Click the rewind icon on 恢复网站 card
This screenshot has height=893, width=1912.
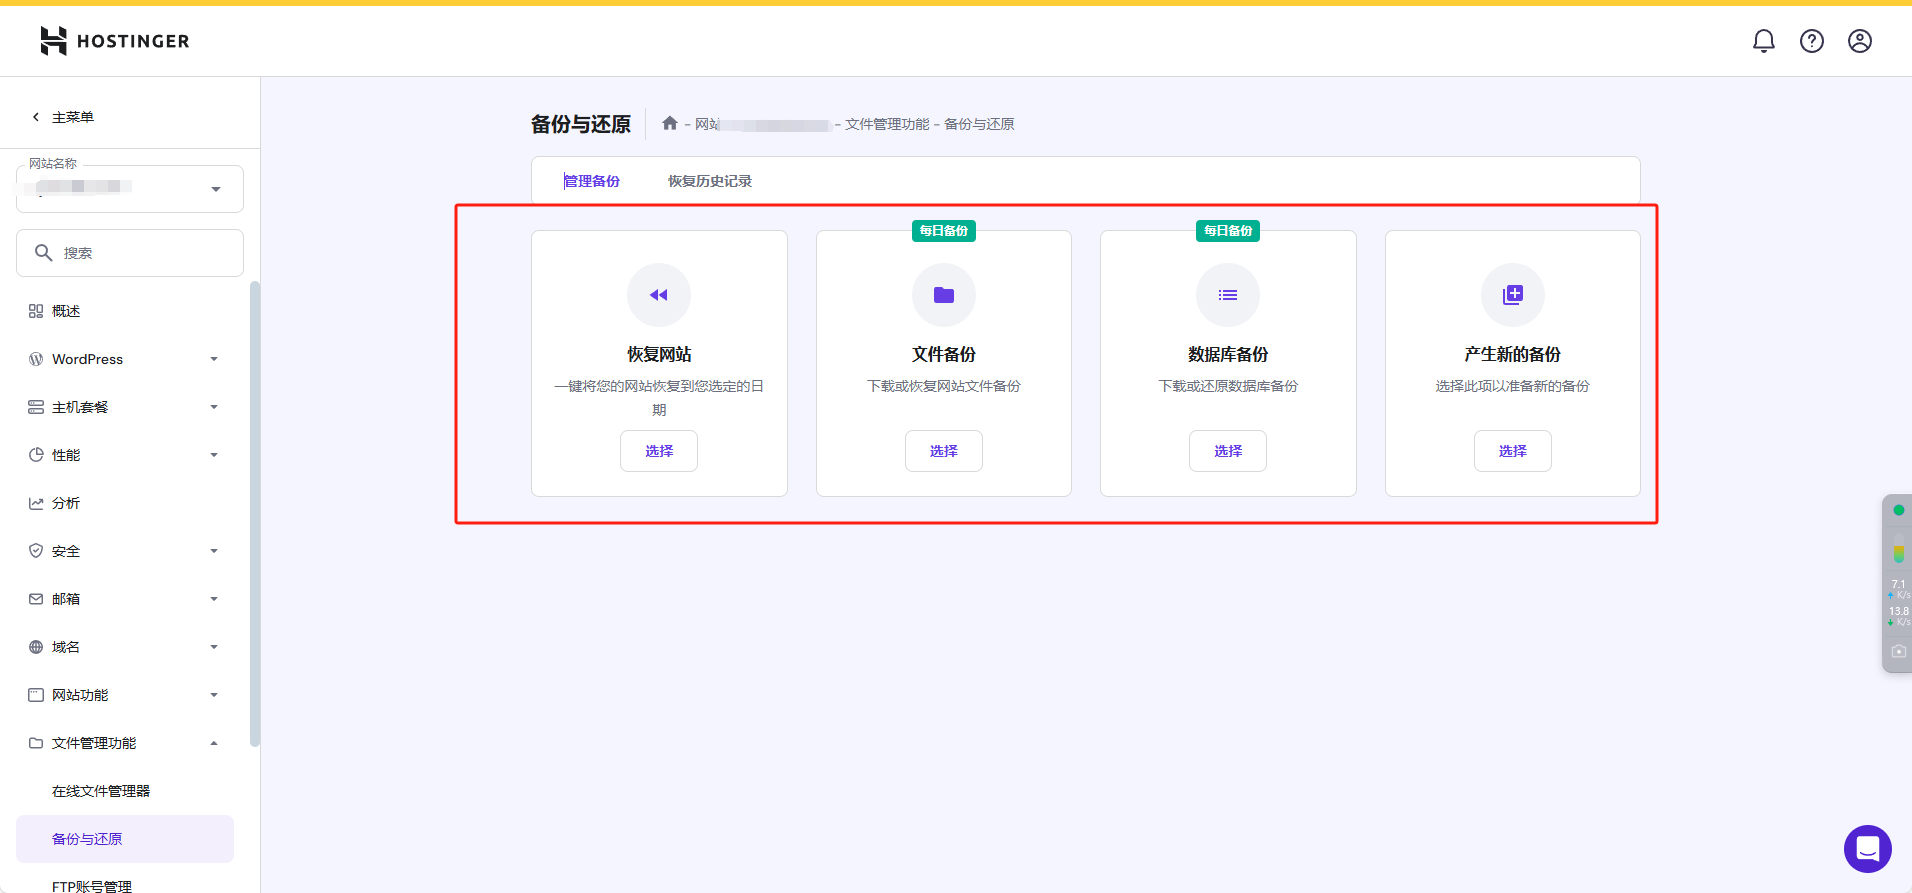point(659,295)
